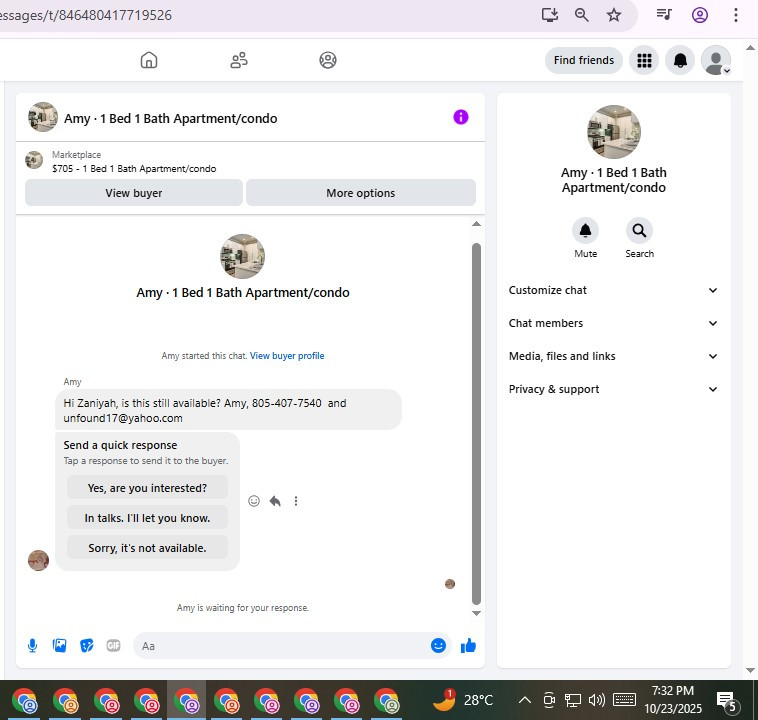This screenshot has width=758, height=720.
Task: Click the Marketplace listing row '$705 - 1 Bed 1 Bath'
Action: pyautogui.click(x=134, y=162)
